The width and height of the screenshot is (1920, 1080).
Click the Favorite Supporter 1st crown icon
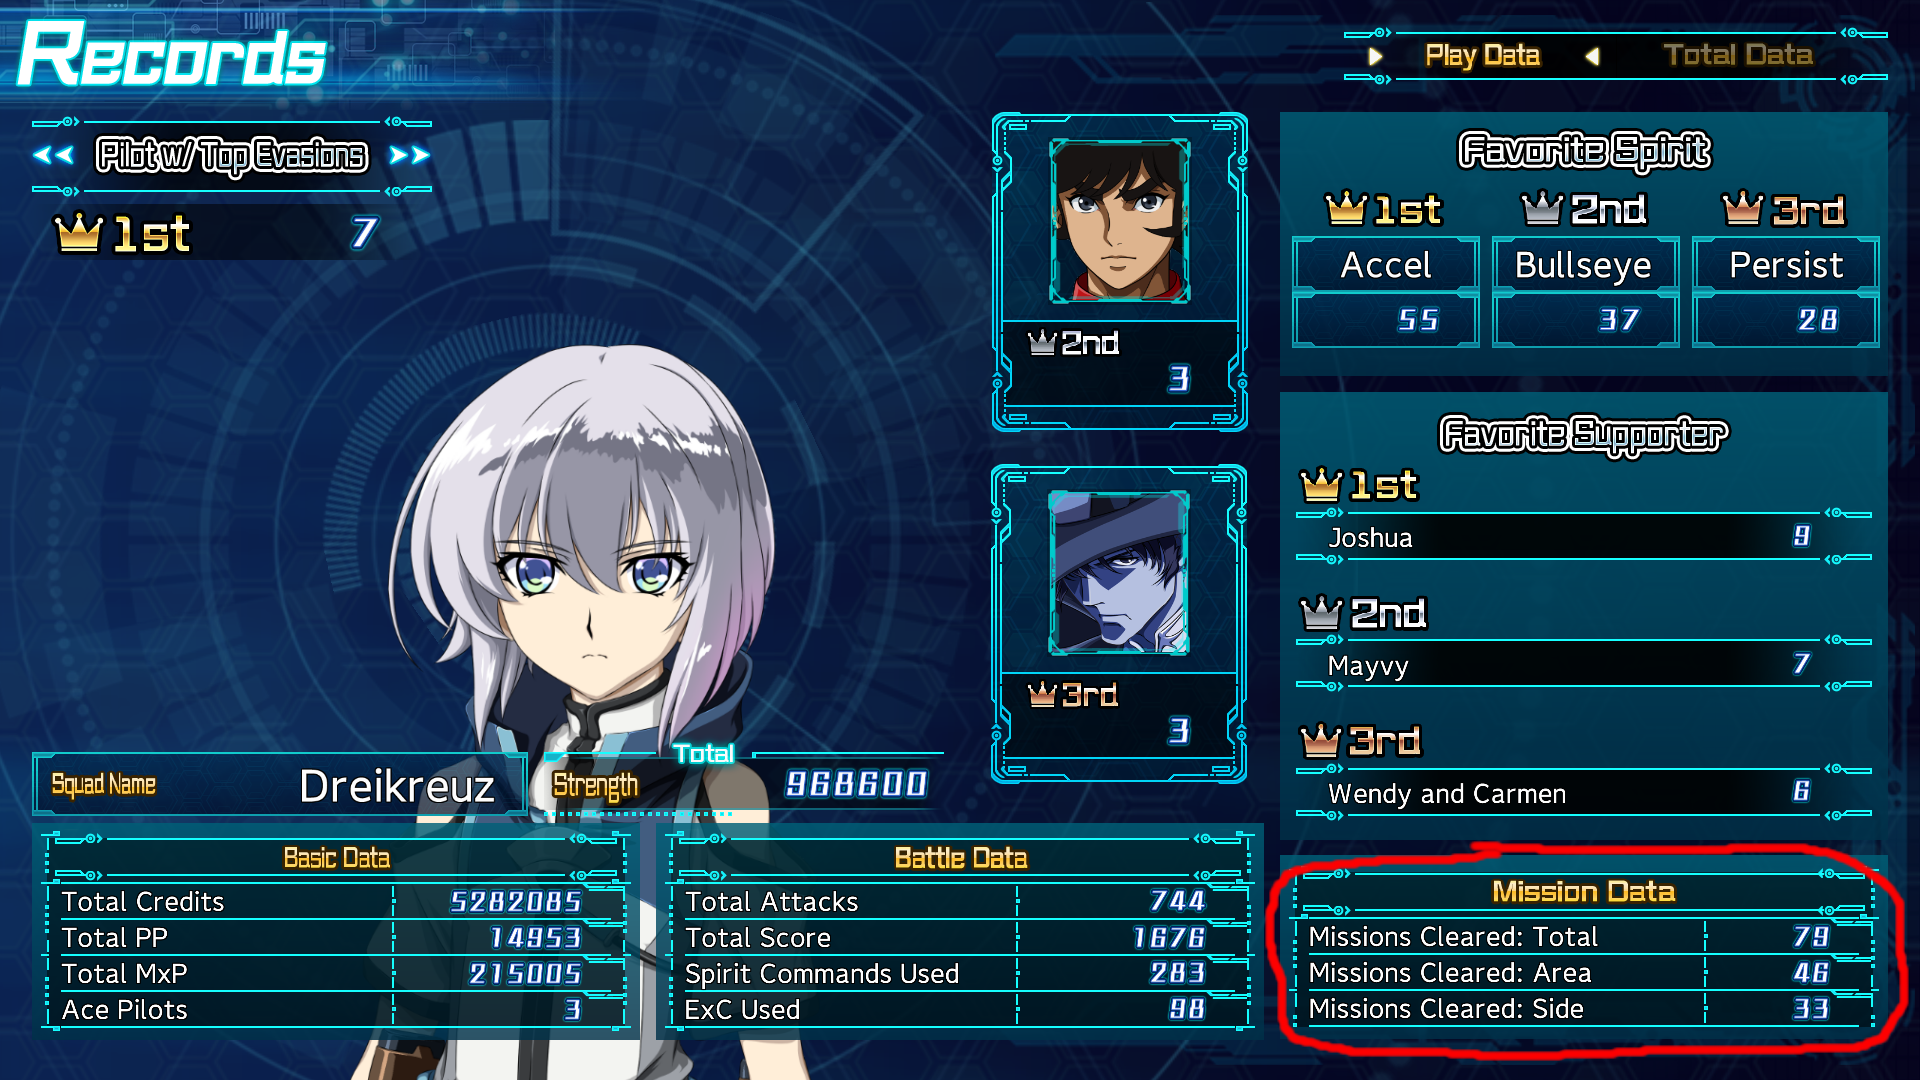pos(1321,485)
